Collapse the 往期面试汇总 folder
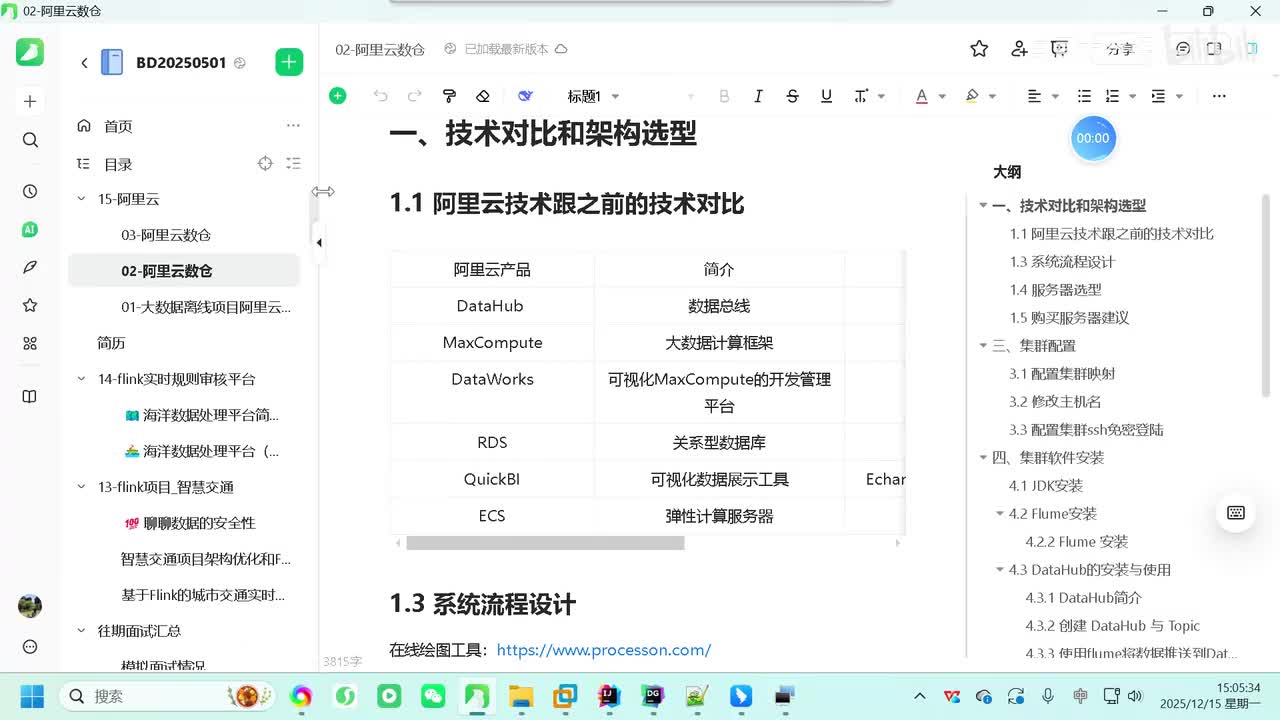The height and width of the screenshot is (720, 1280). click(x=82, y=631)
